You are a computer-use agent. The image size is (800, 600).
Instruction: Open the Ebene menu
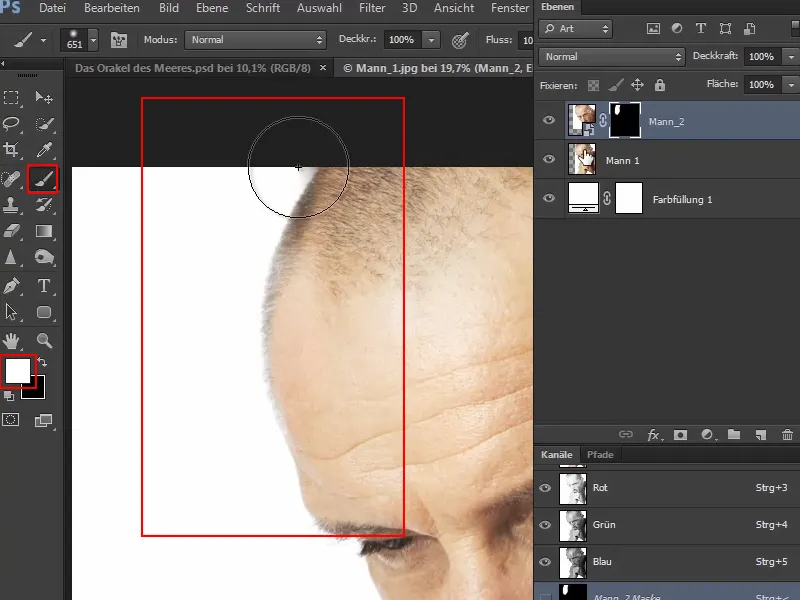[212, 8]
